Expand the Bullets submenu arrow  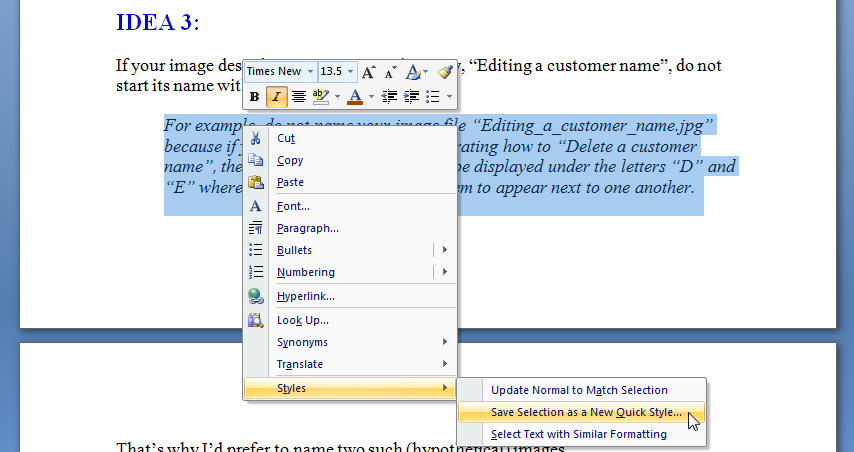click(445, 250)
